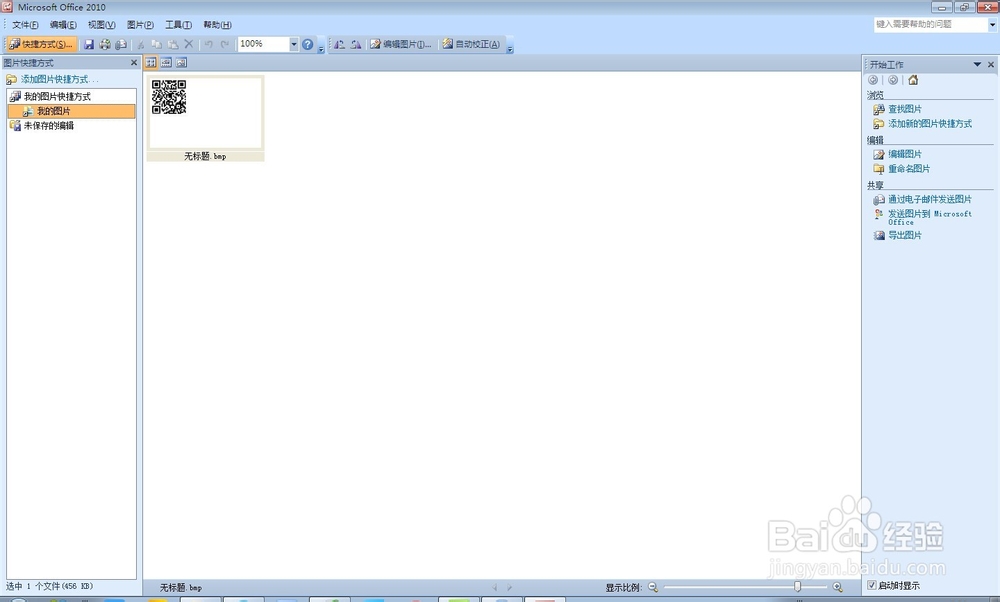Click the Print icon in toolbar
1000x602 pixels.
tap(105, 44)
